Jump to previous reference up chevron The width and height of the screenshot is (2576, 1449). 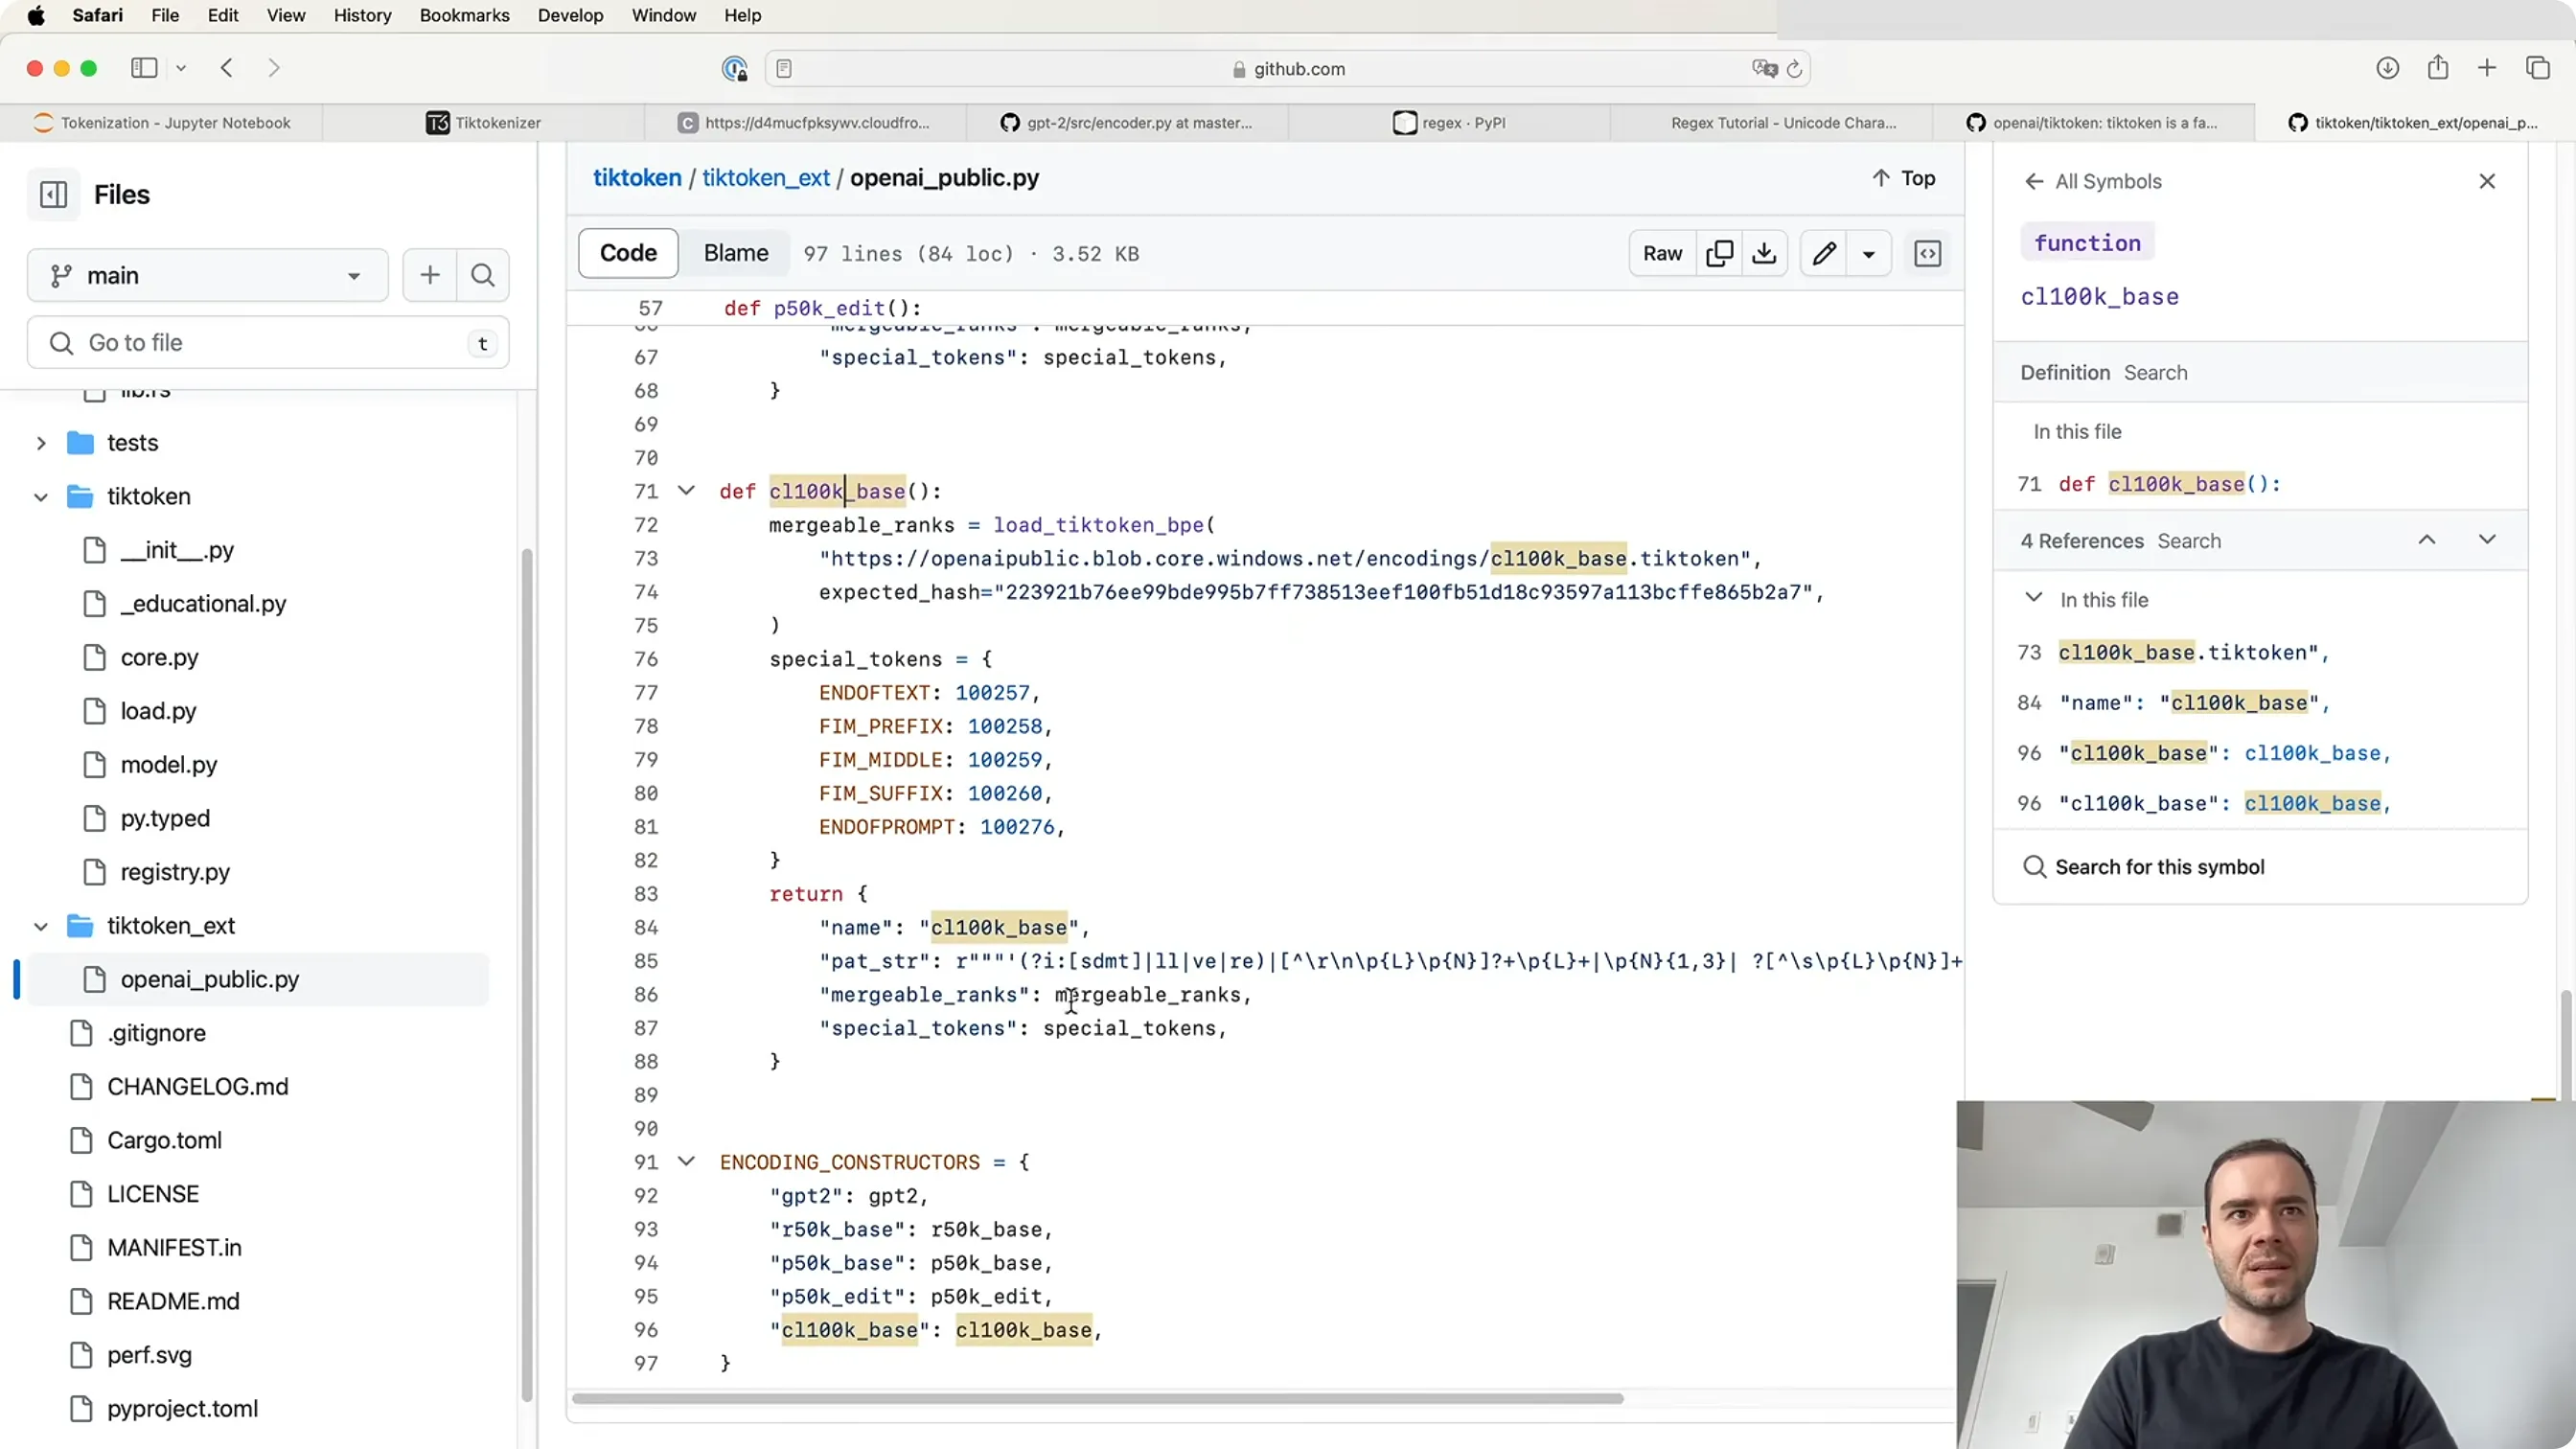2427,540
